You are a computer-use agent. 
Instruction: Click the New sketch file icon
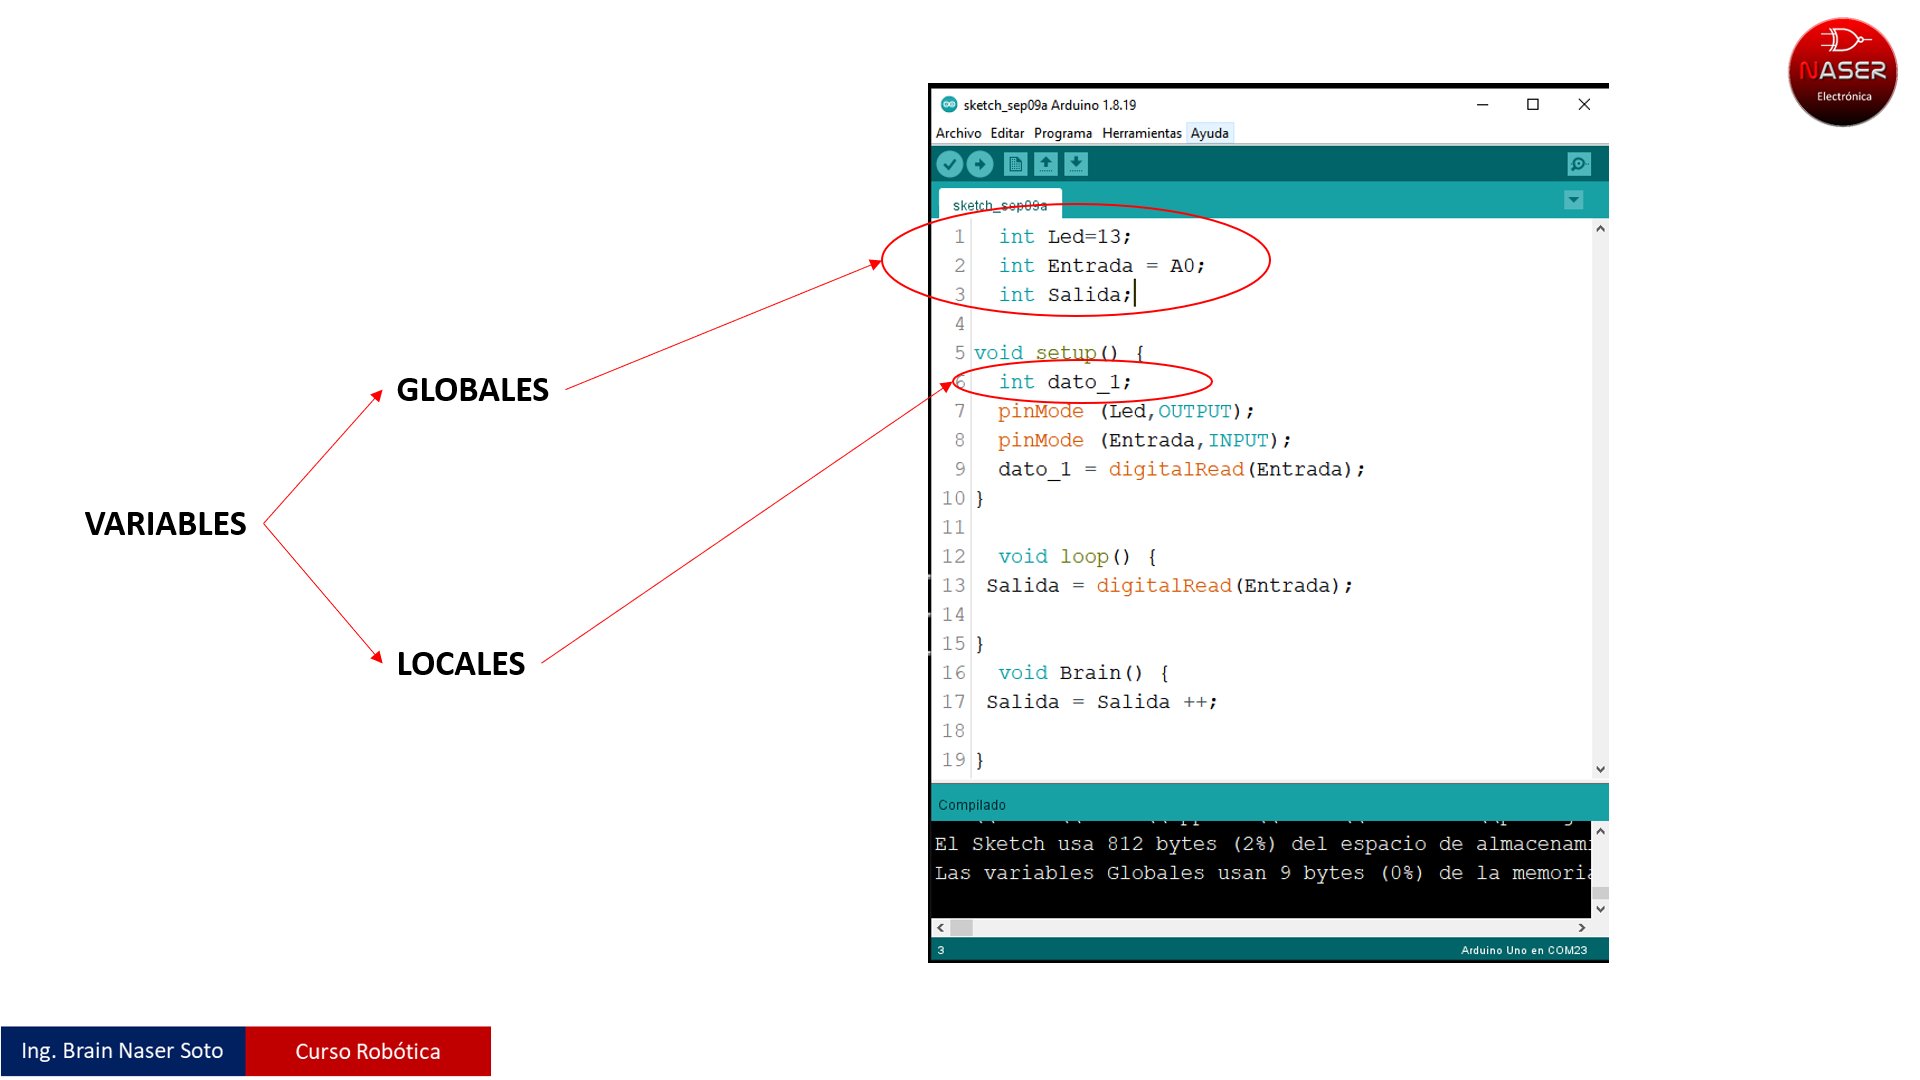point(1015,164)
